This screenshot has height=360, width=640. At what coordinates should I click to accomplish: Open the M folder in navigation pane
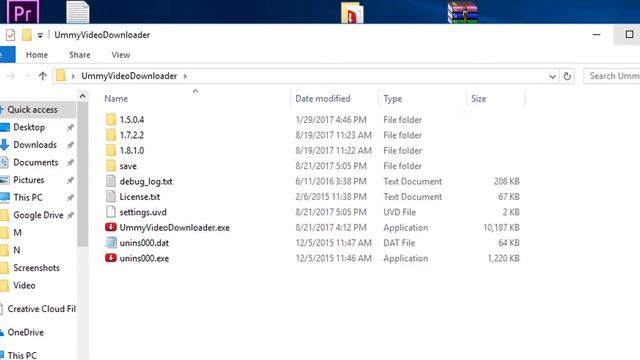point(17,233)
